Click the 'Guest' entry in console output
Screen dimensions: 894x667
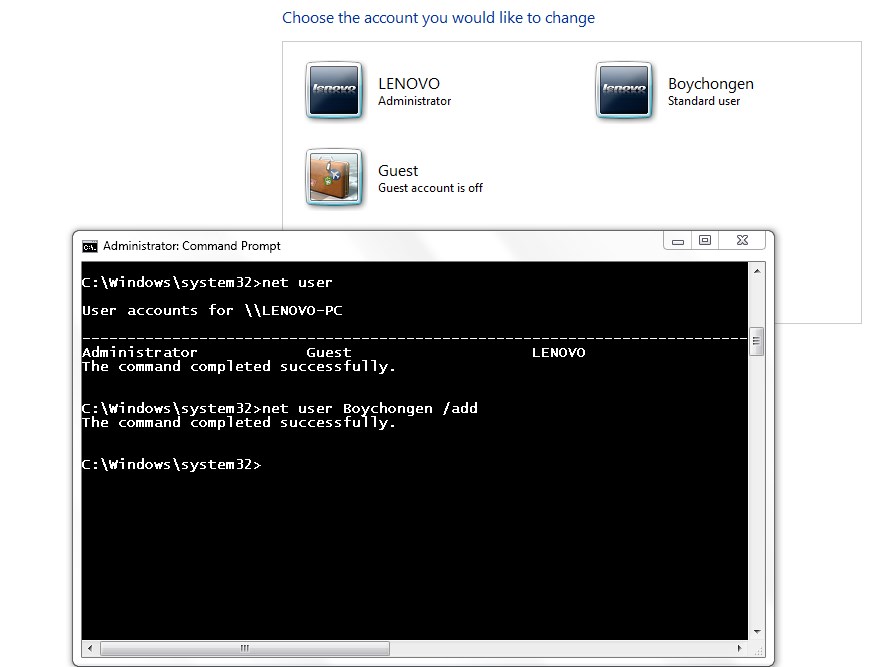click(x=329, y=352)
